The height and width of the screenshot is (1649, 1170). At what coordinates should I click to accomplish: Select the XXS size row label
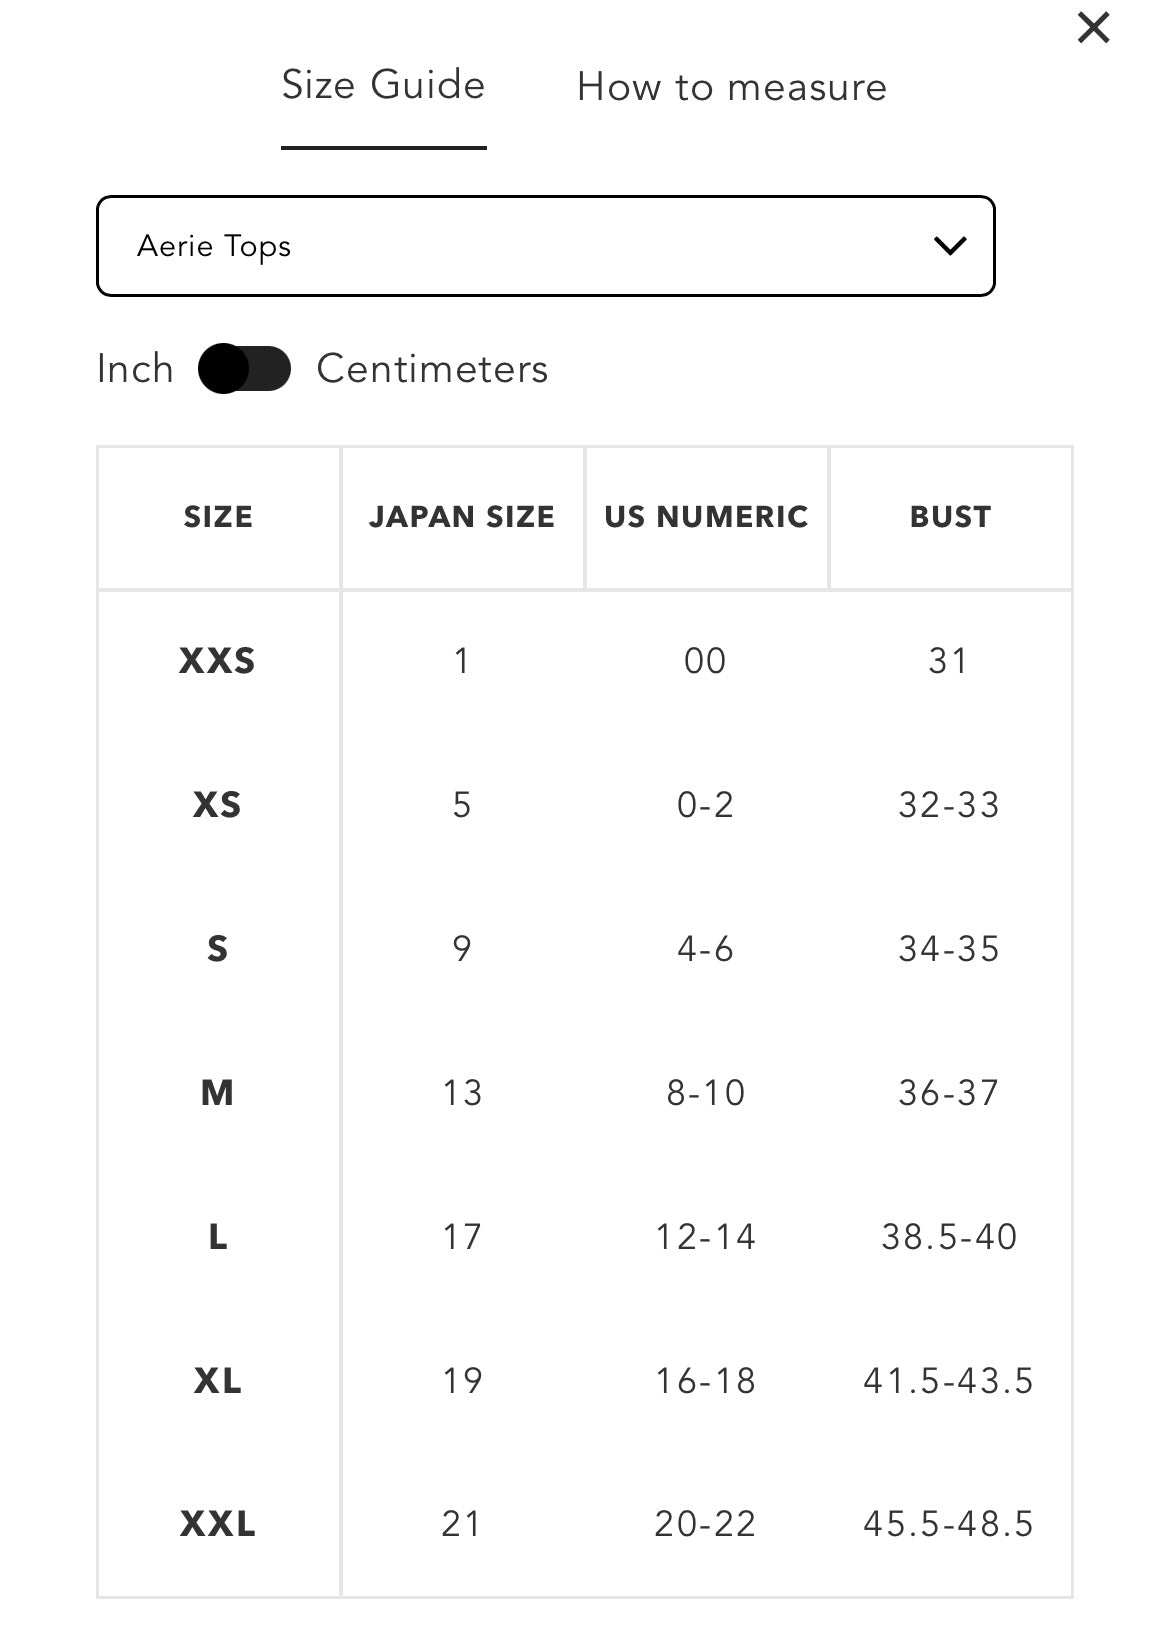[218, 661]
